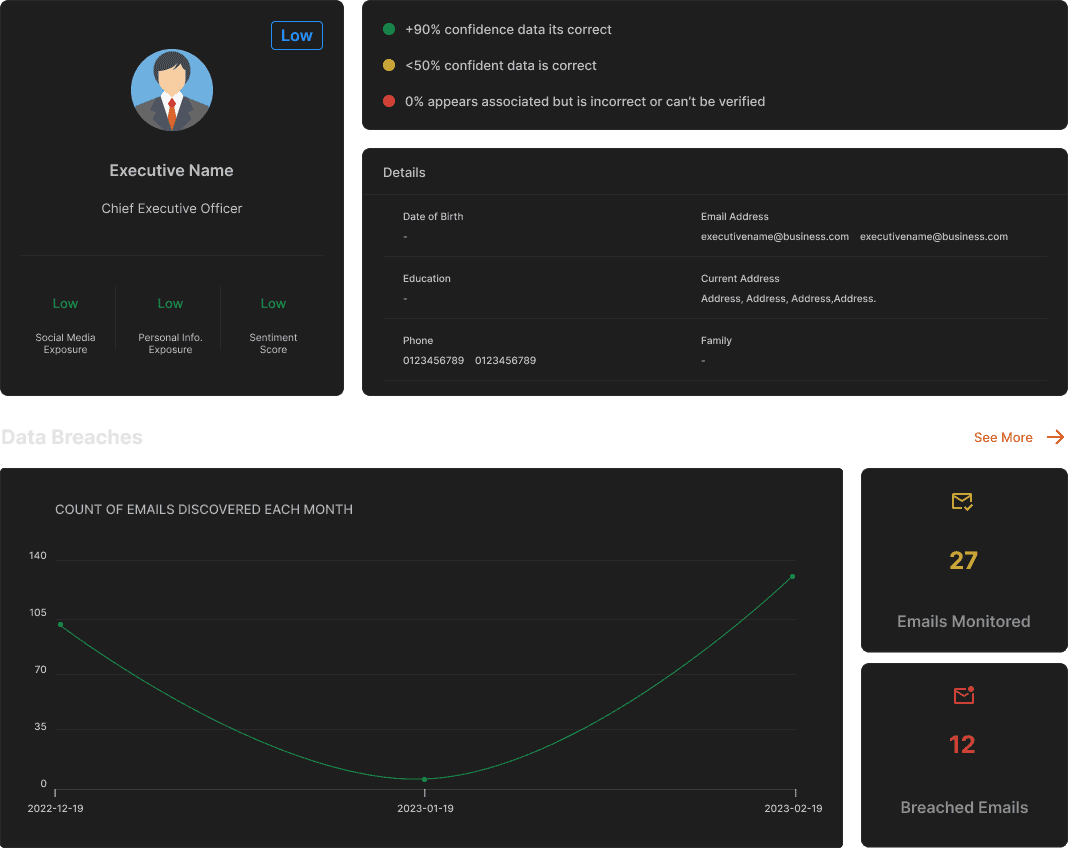This screenshot has height=848, width=1068.
Task: Select the 27 Emails Monitored card
Action: [x=964, y=560]
